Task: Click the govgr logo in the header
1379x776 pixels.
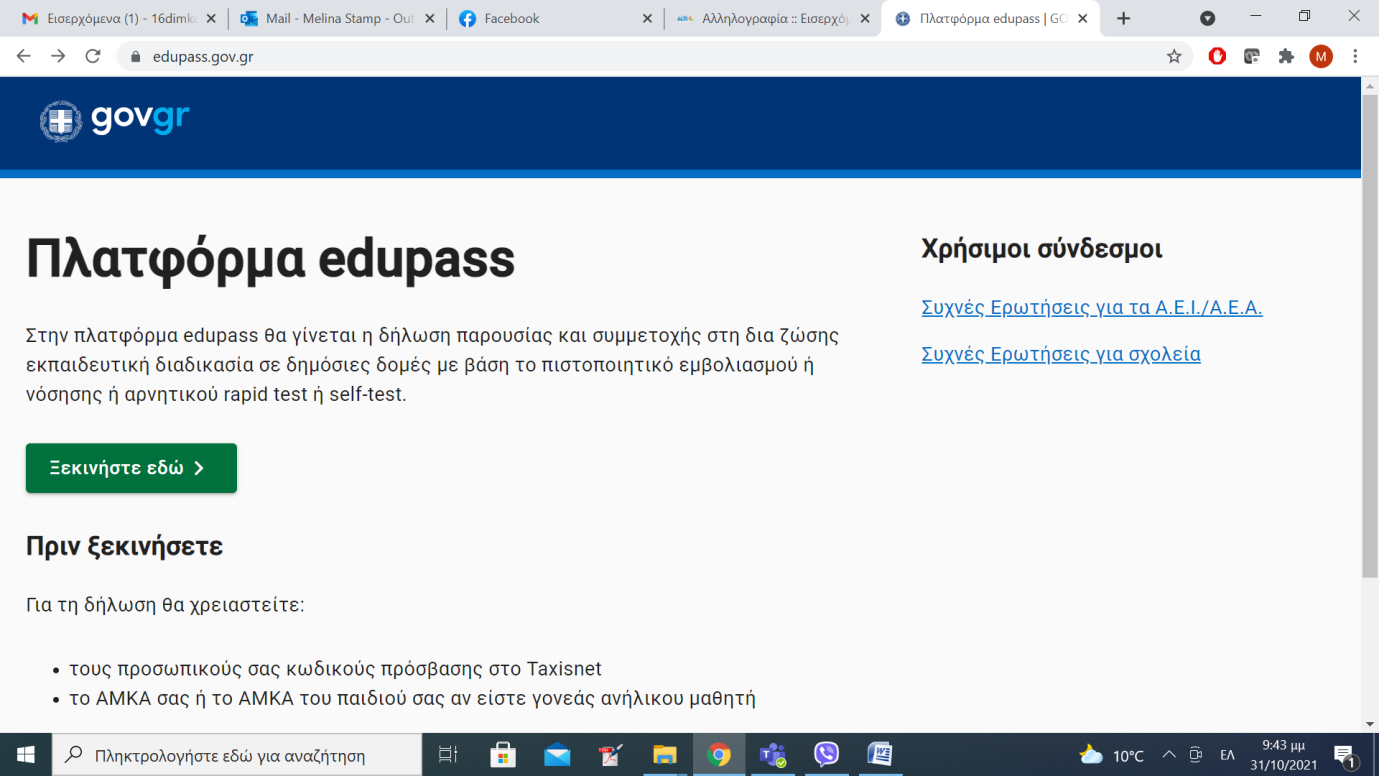Action: [114, 121]
